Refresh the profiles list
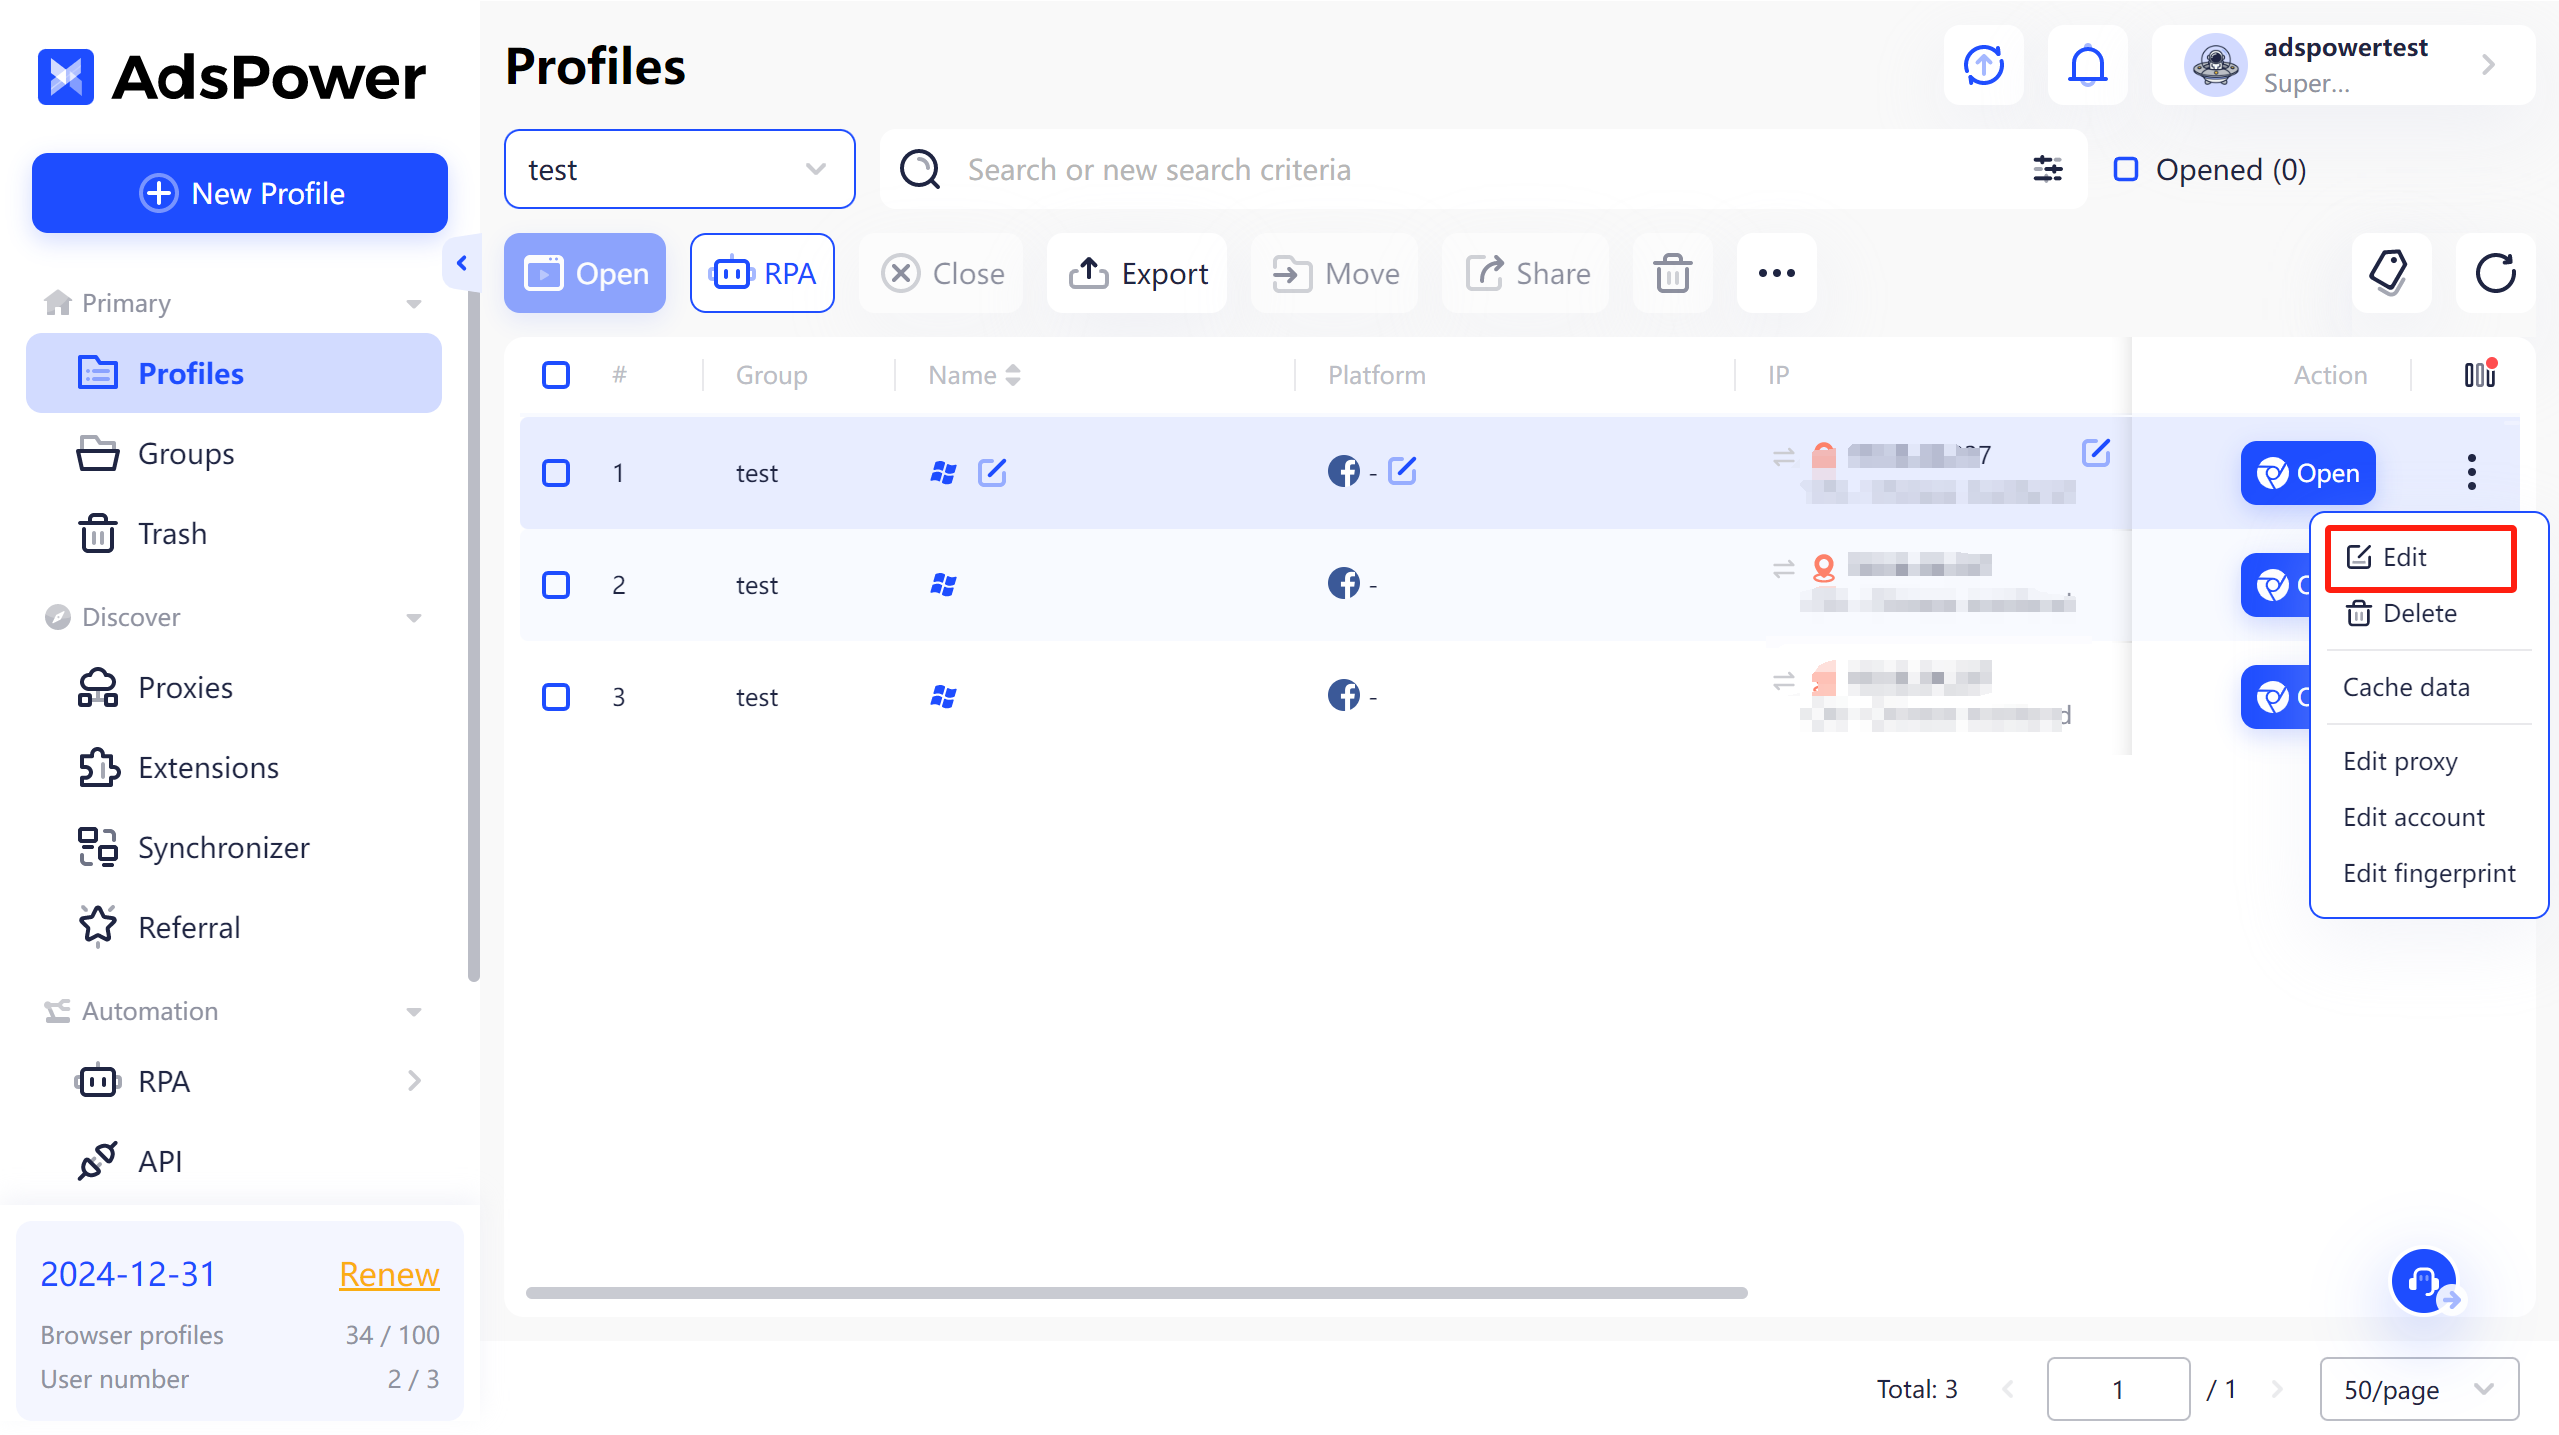 [x=2495, y=273]
